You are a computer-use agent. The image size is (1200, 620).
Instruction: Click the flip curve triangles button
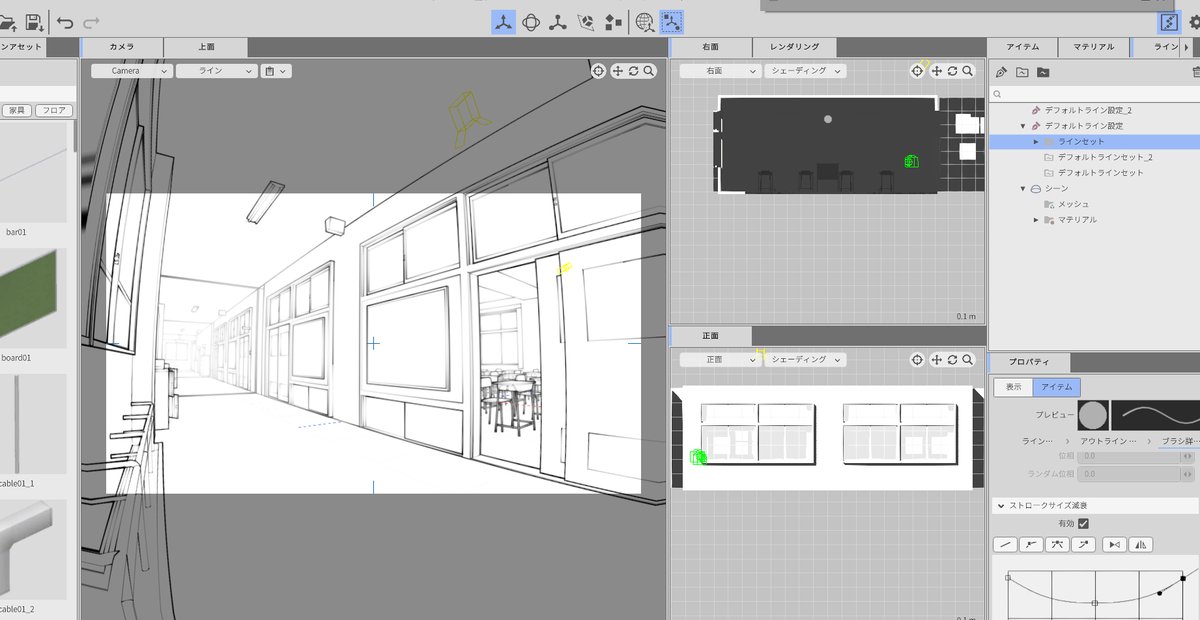click(1141, 544)
